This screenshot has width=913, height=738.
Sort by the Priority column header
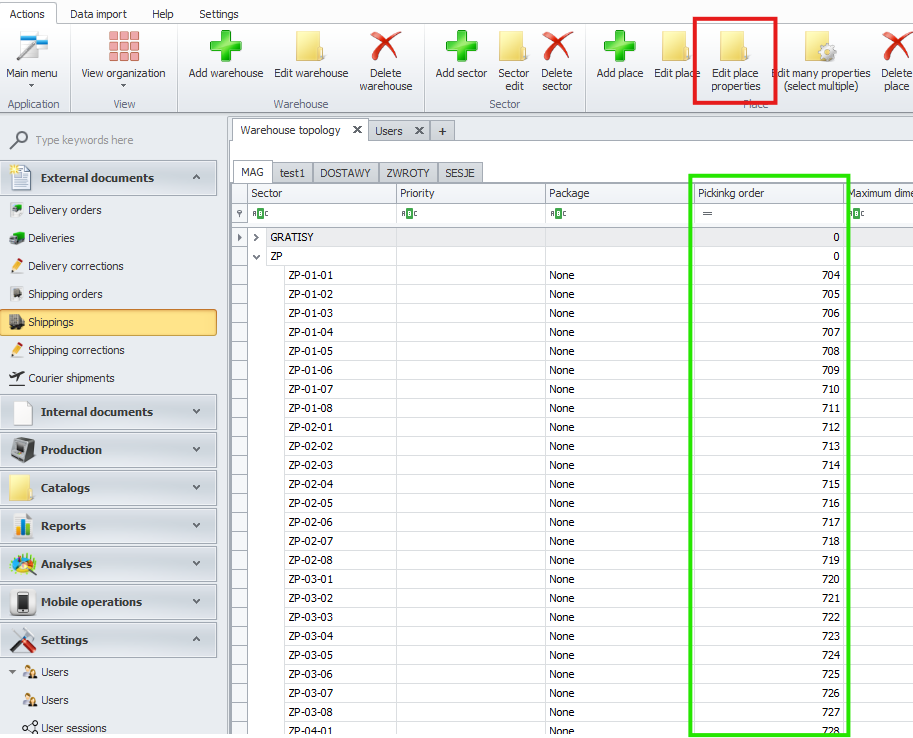(470, 193)
